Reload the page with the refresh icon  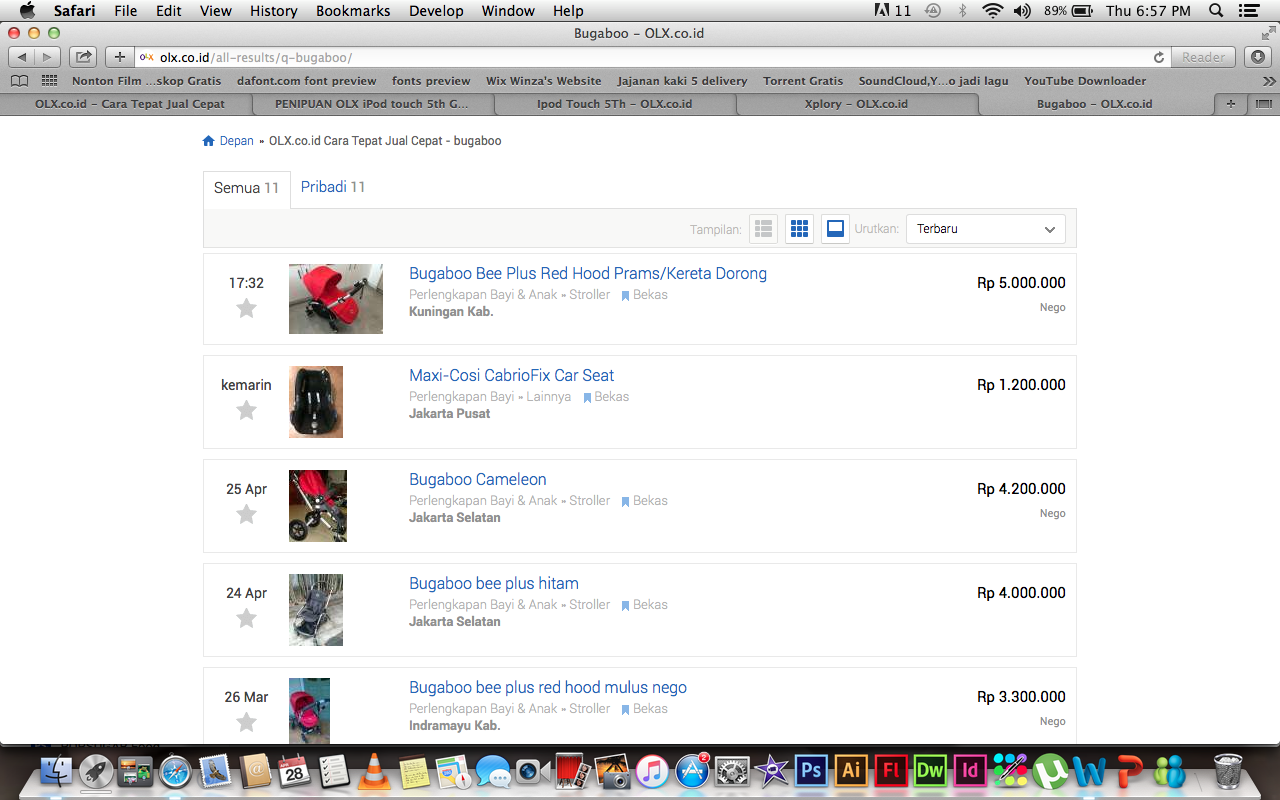tap(1159, 58)
